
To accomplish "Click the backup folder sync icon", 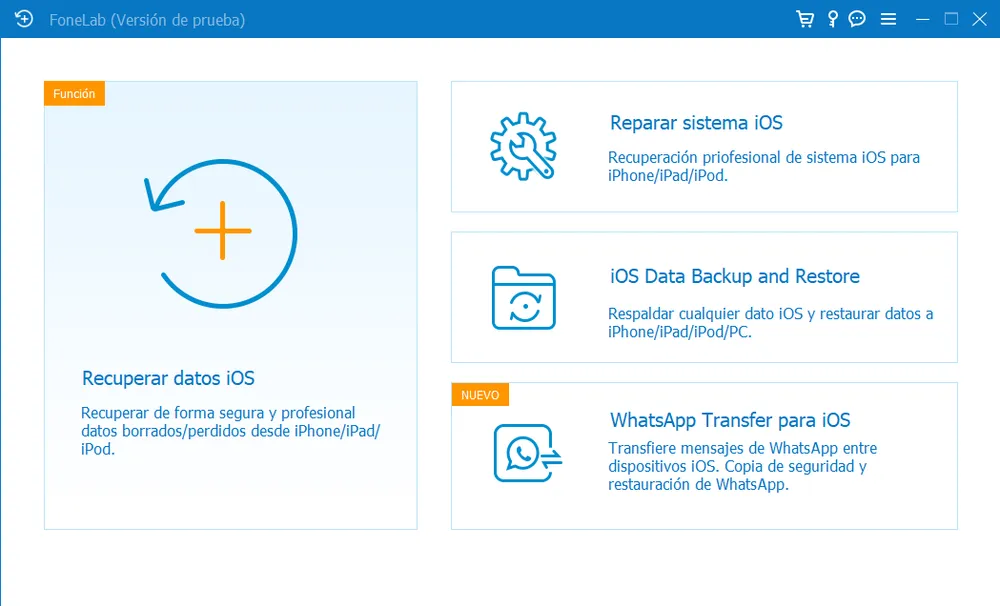I will point(524,298).
